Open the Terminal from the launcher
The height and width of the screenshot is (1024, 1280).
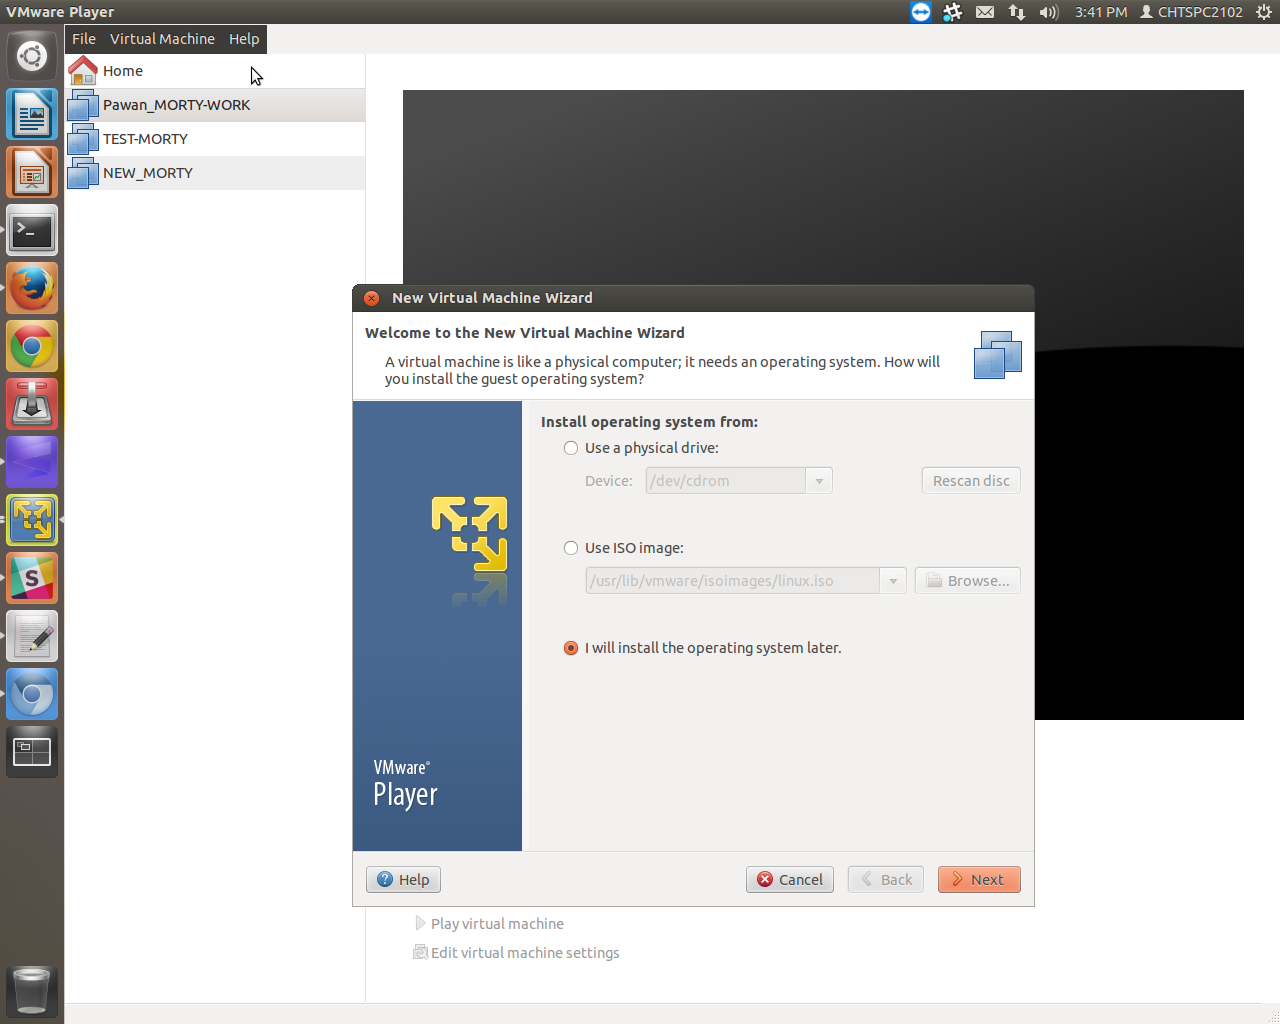click(32, 231)
